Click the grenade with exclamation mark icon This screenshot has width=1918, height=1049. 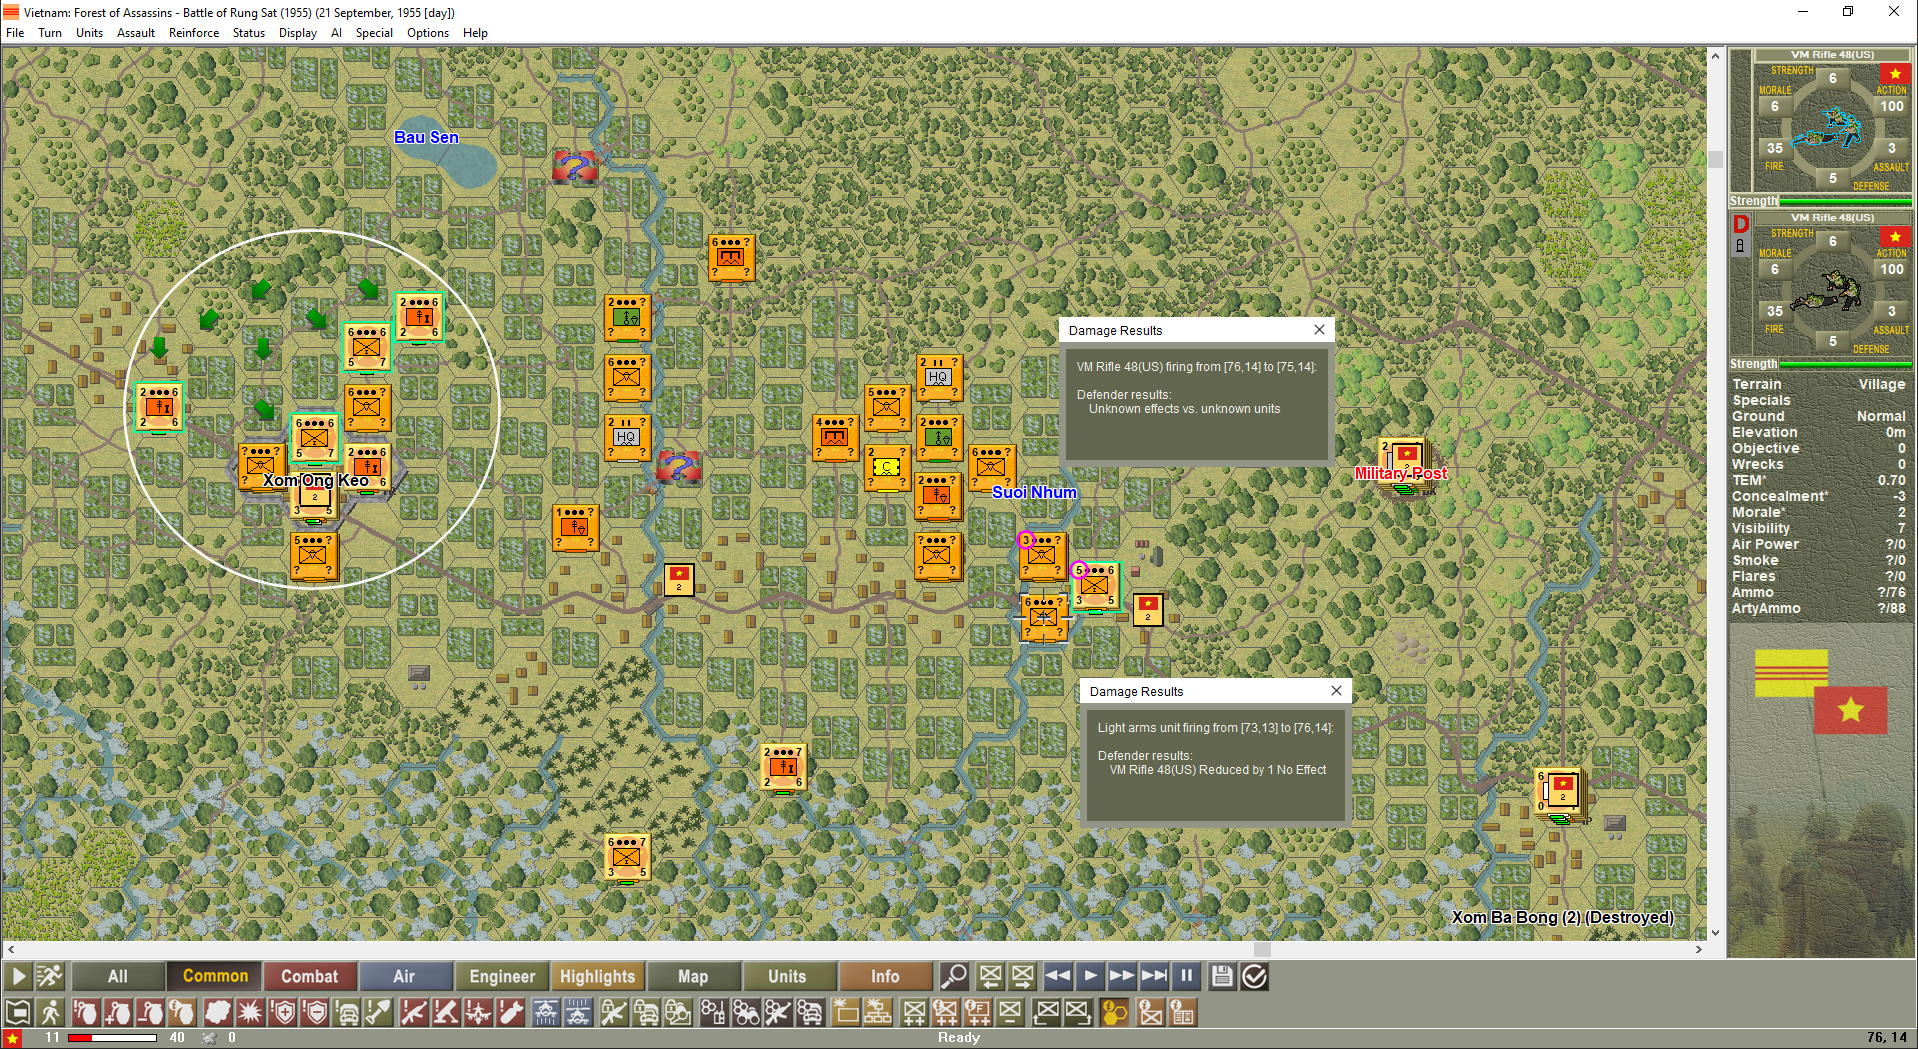click(x=85, y=1013)
